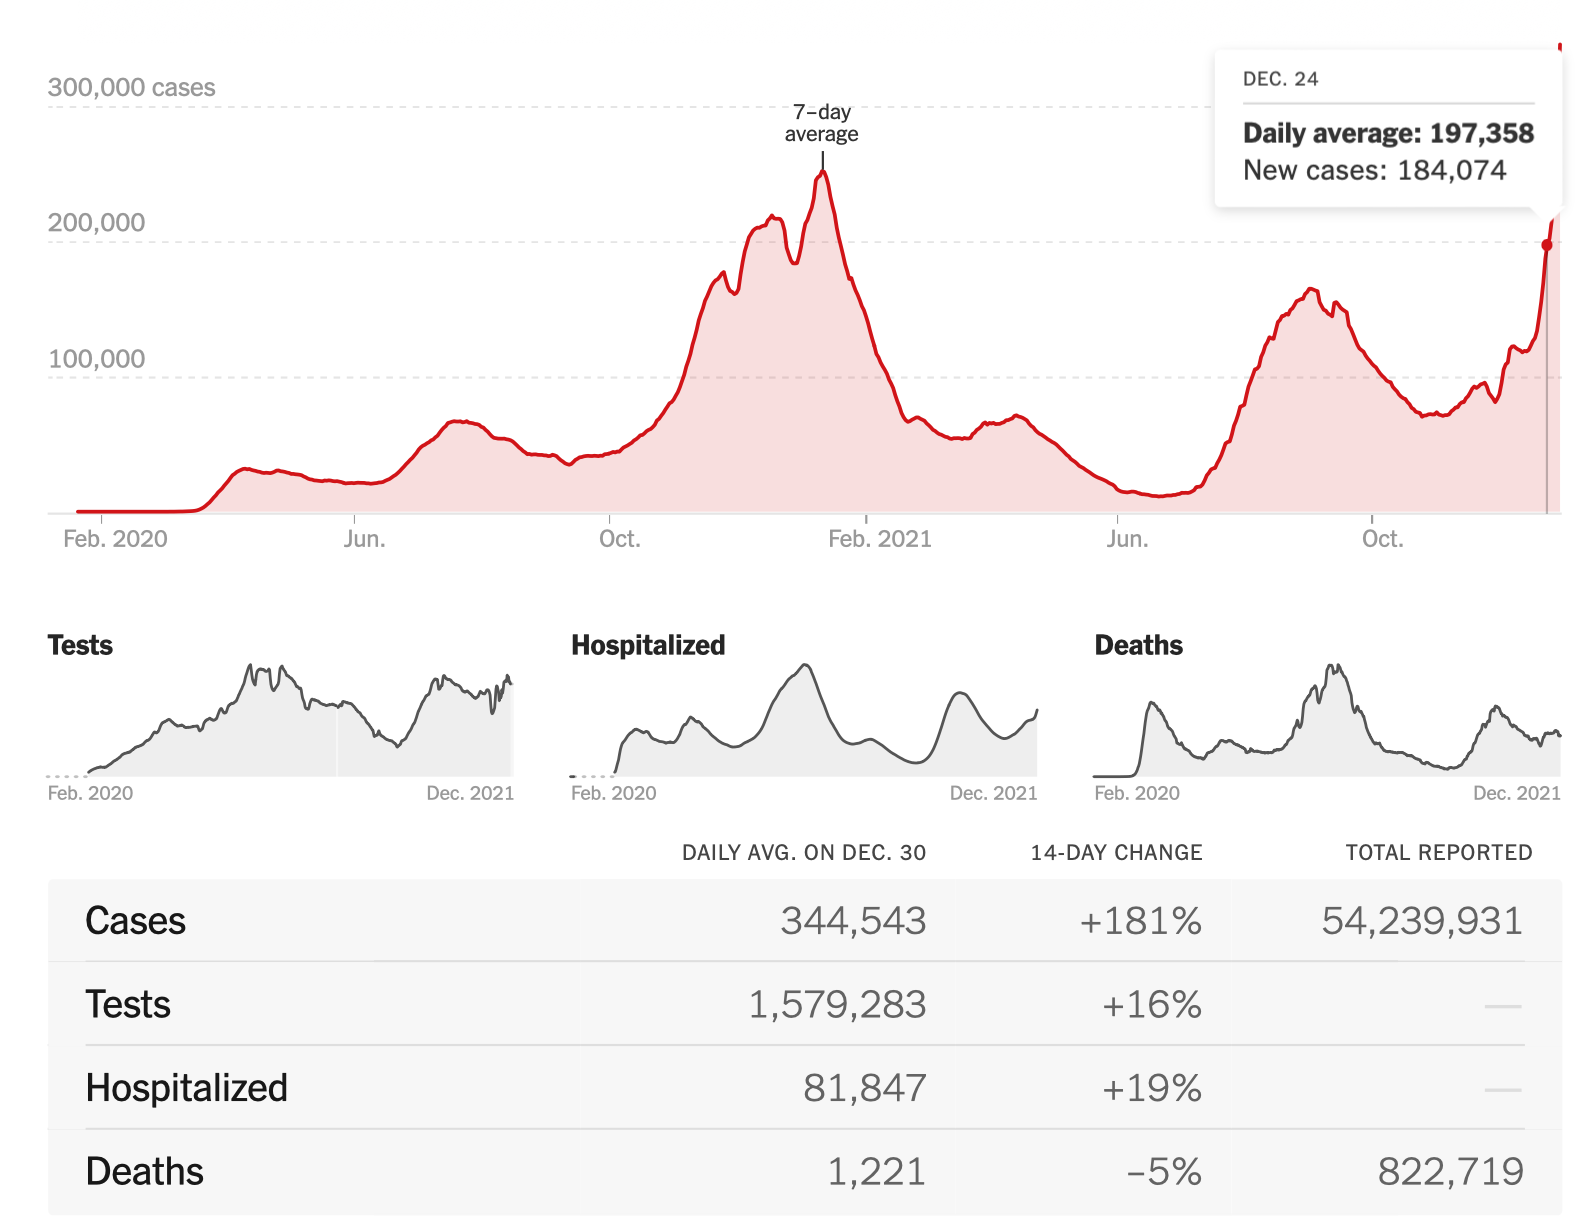Select the 'Daily average: 197,358' tooltip text
Image resolution: width=1588 pixels, height=1224 pixels.
(x=1388, y=133)
